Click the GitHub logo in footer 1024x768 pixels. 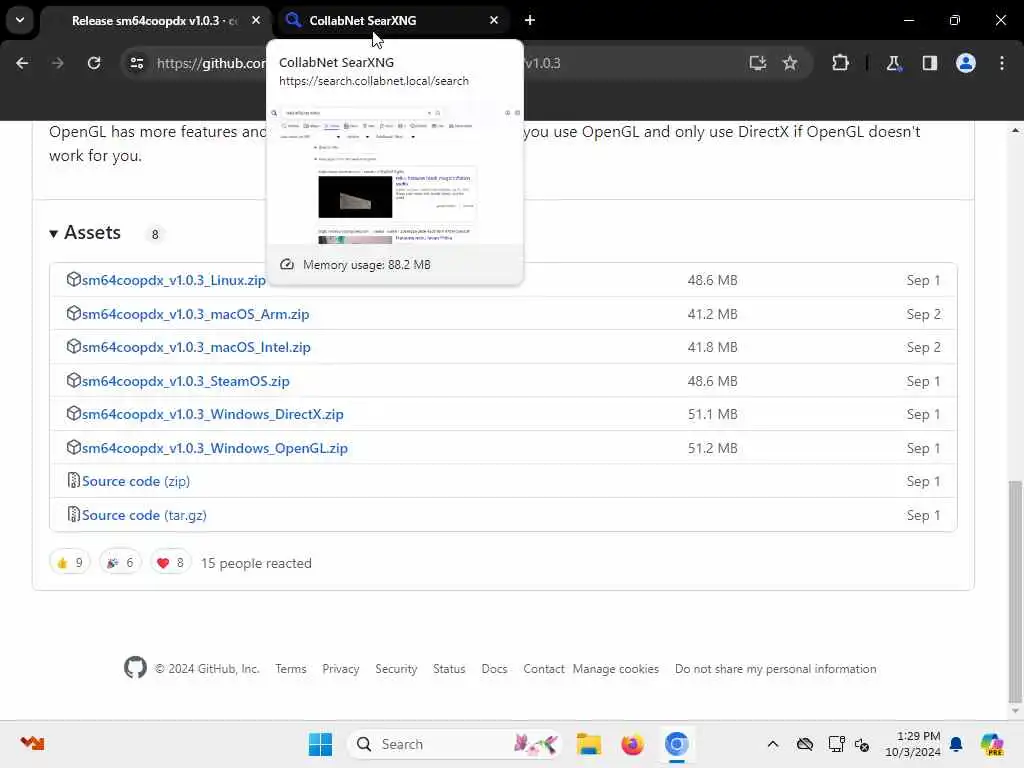135,667
